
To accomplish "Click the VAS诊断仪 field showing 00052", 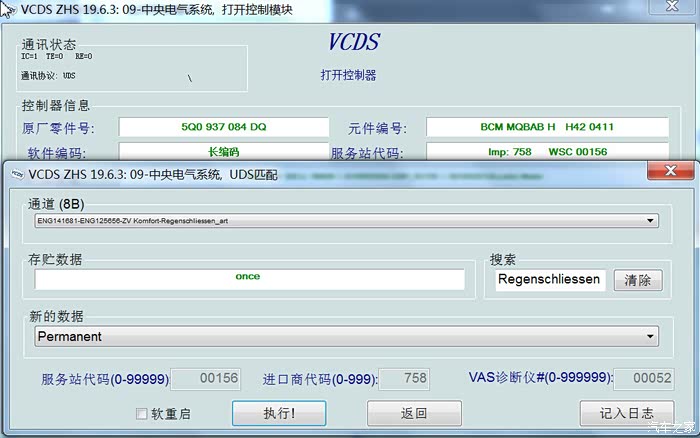I will pyautogui.click(x=642, y=379).
